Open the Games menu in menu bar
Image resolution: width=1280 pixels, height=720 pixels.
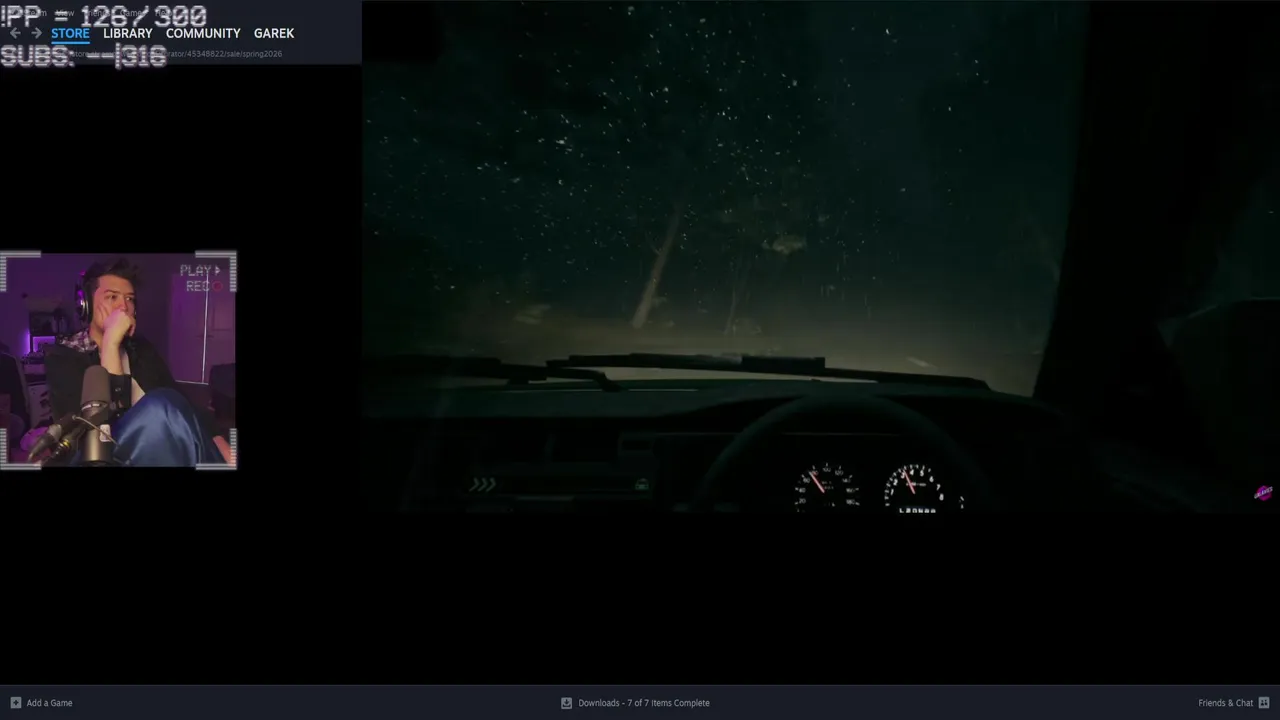[131, 13]
